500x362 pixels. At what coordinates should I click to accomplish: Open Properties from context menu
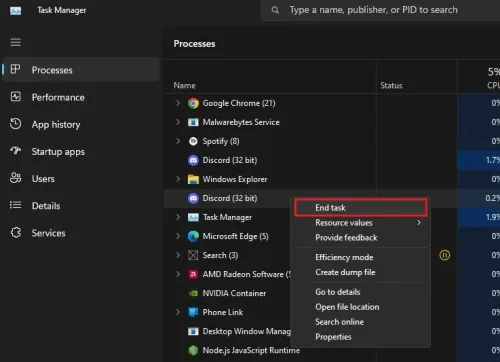pos(361,337)
